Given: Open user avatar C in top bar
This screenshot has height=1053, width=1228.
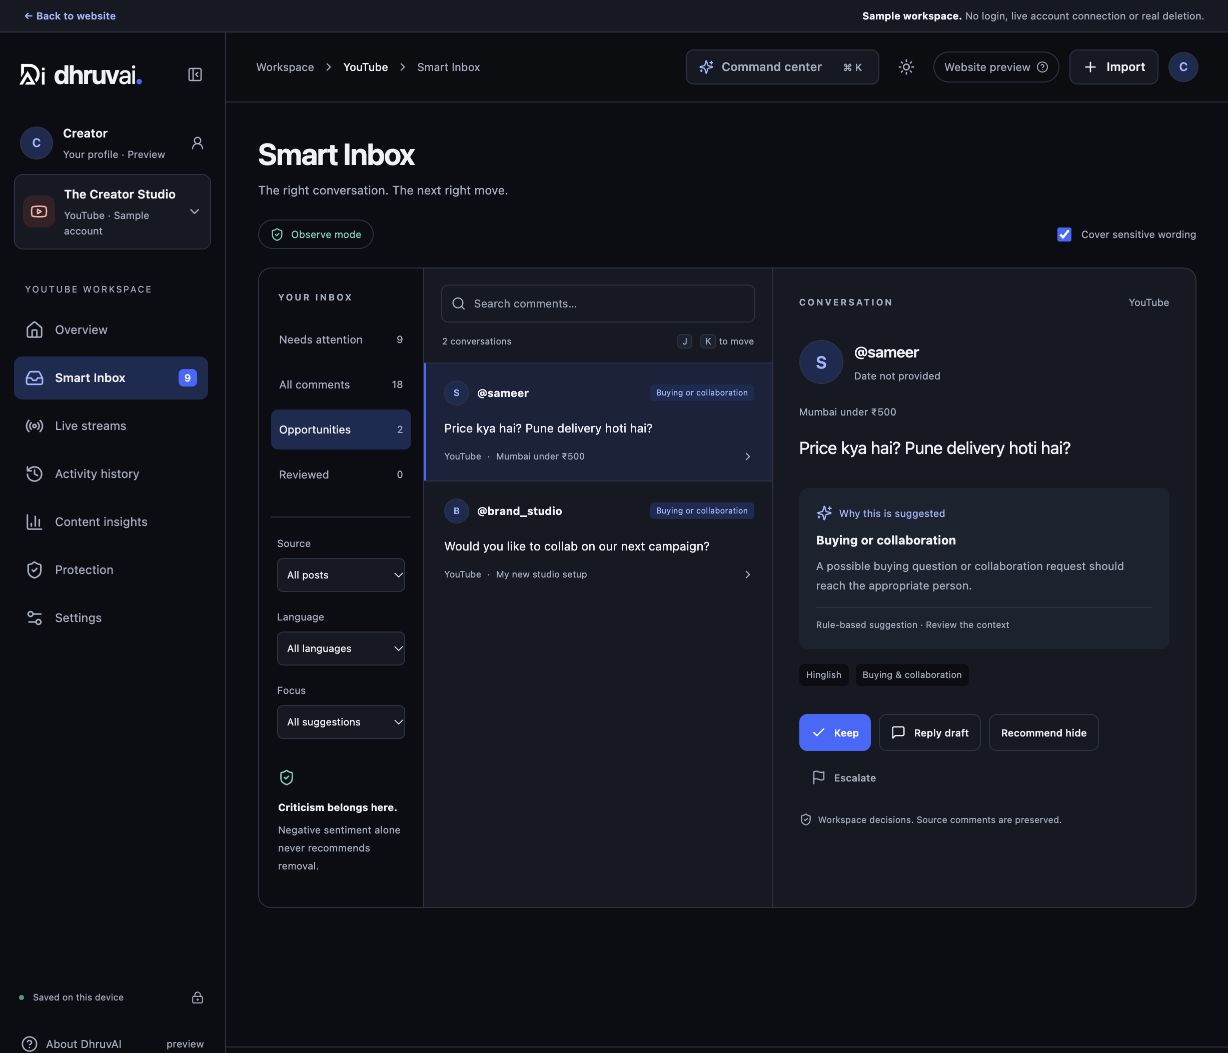Looking at the screenshot, I should click(x=1183, y=67).
